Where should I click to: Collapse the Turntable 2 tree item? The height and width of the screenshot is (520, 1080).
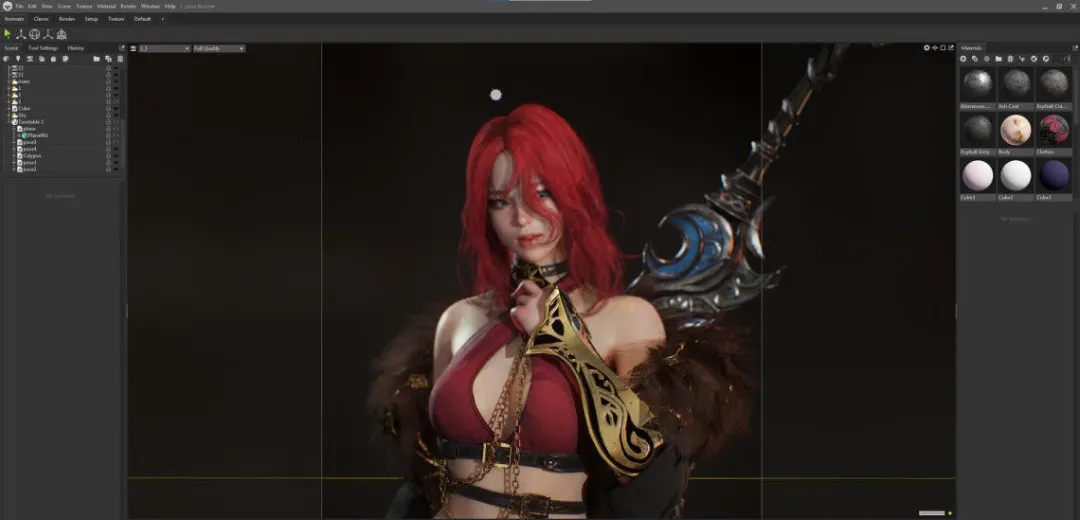(9, 122)
